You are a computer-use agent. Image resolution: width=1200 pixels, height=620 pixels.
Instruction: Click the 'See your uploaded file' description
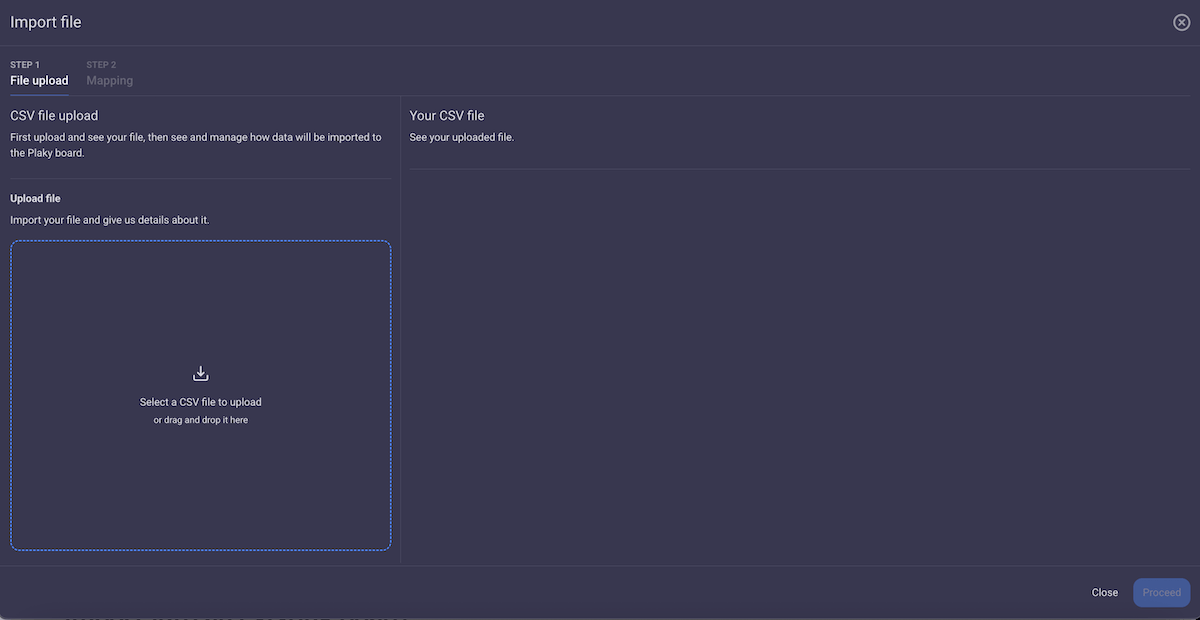(x=461, y=137)
